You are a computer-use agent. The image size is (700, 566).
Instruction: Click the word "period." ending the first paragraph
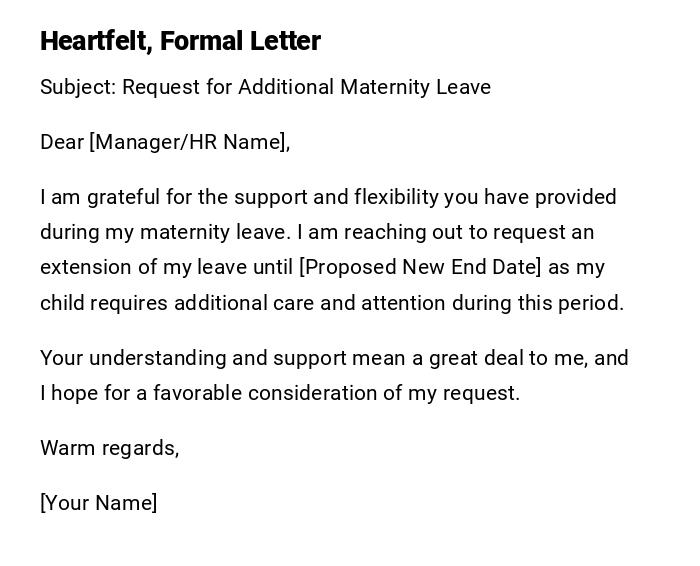click(591, 302)
